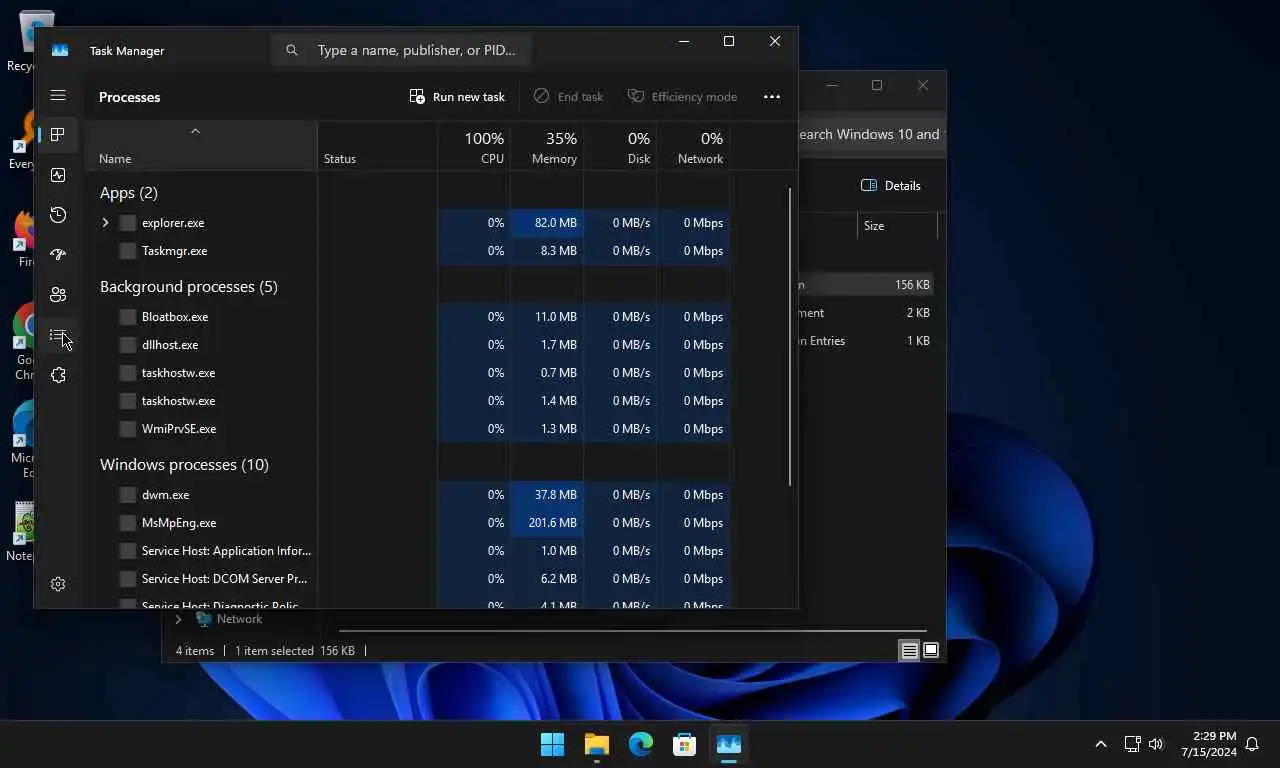Image resolution: width=1280 pixels, height=768 pixels.
Task: Select the Service Host: DCOM Server Pr... row
Action: (x=407, y=579)
